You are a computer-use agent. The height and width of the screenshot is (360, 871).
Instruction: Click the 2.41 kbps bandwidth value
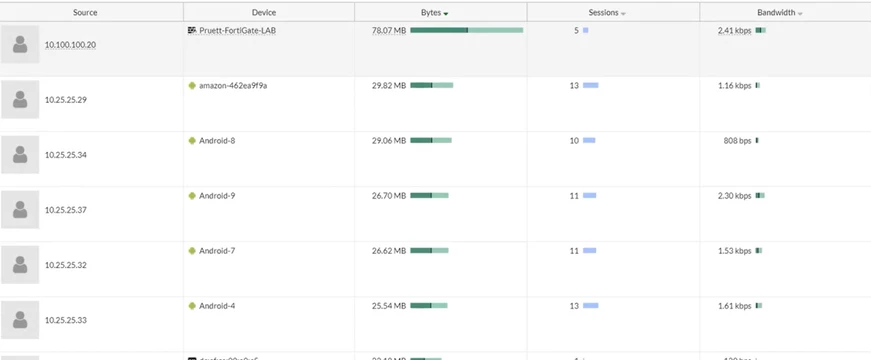(734, 31)
